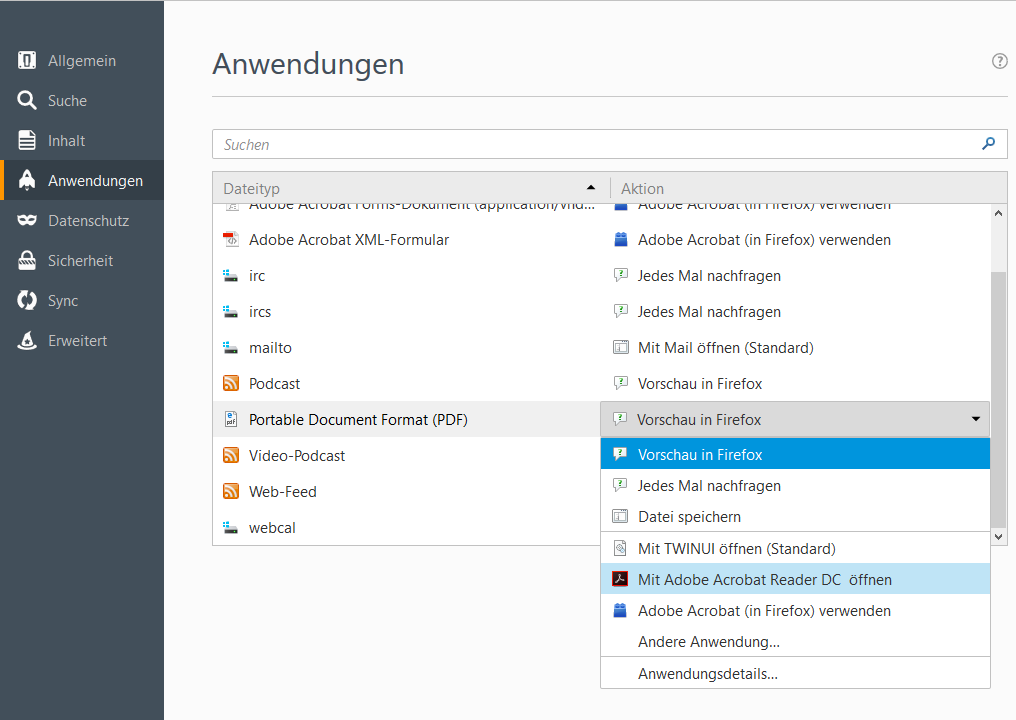Choose 'Vorschau in Firefox' in dropdown list
Screen dimensions: 1016x720
coord(795,454)
